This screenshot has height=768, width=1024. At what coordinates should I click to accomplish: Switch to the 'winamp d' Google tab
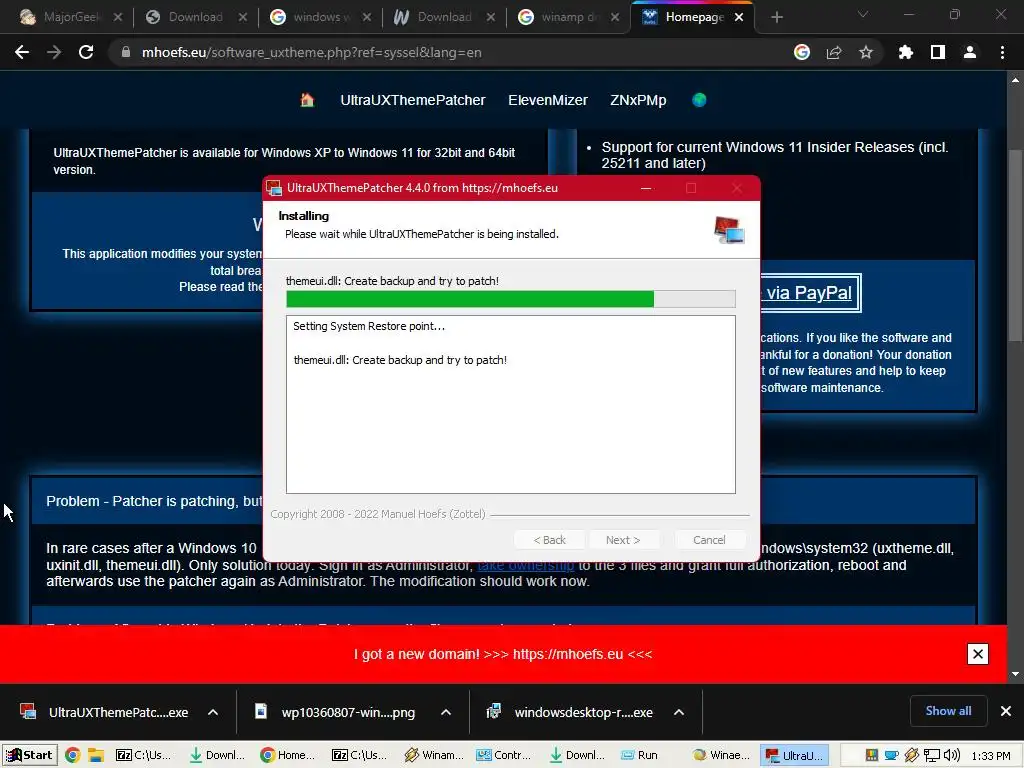pyautogui.click(x=559, y=17)
